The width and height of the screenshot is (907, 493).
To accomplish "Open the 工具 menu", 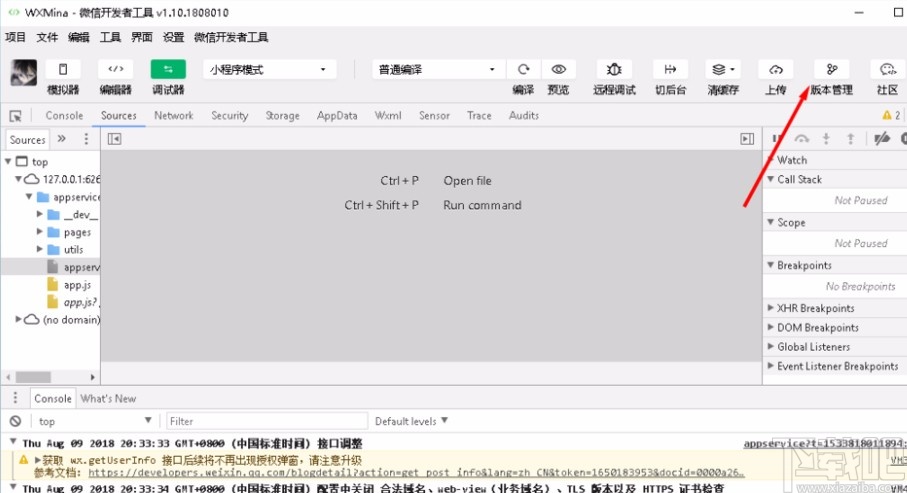I will point(110,38).
